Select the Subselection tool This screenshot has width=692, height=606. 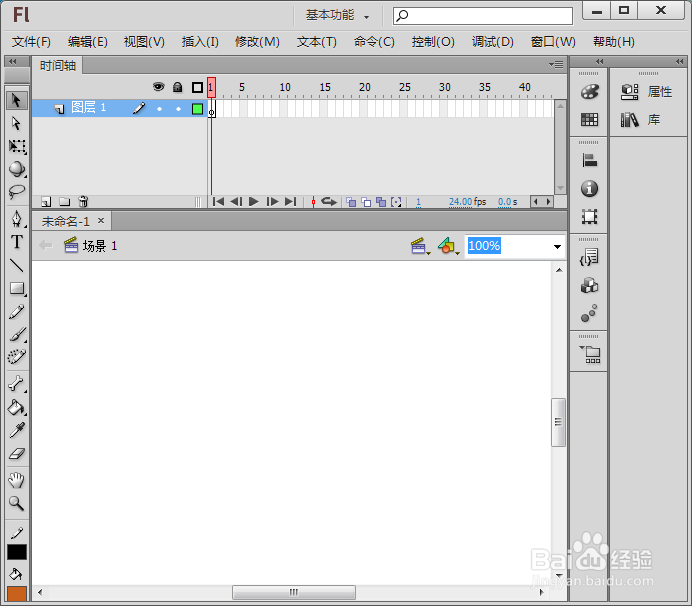click(x=16, y=123)
